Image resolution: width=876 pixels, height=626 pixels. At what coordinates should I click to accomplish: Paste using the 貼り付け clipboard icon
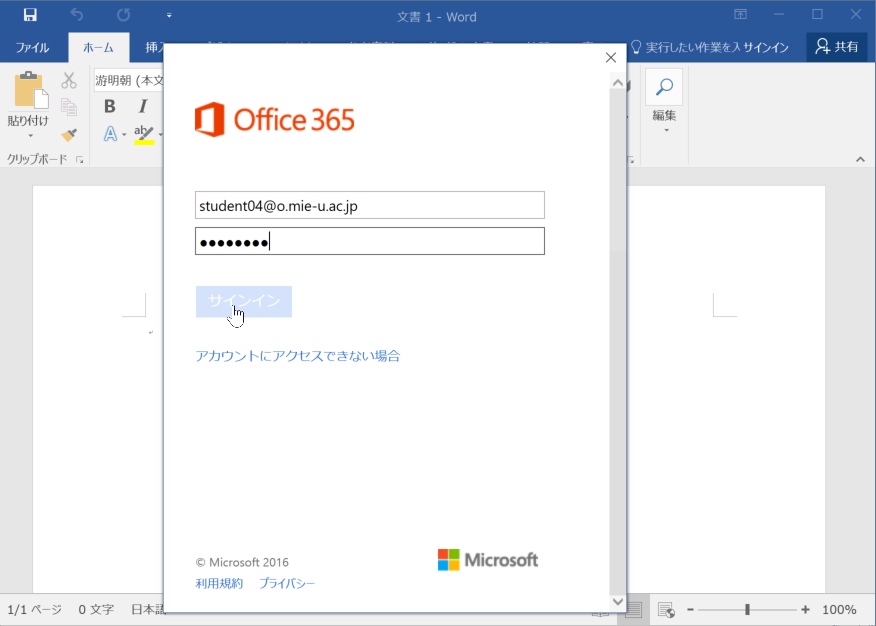(29, 90)
